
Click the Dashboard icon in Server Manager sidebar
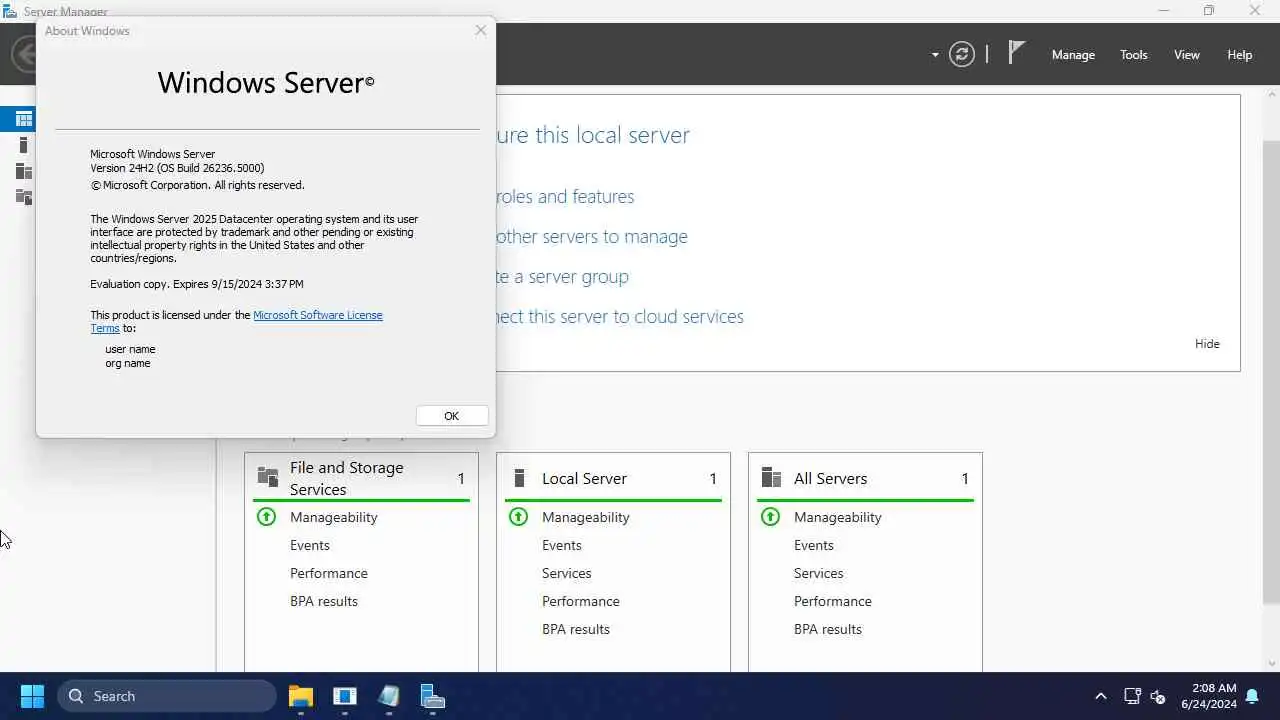24,119
